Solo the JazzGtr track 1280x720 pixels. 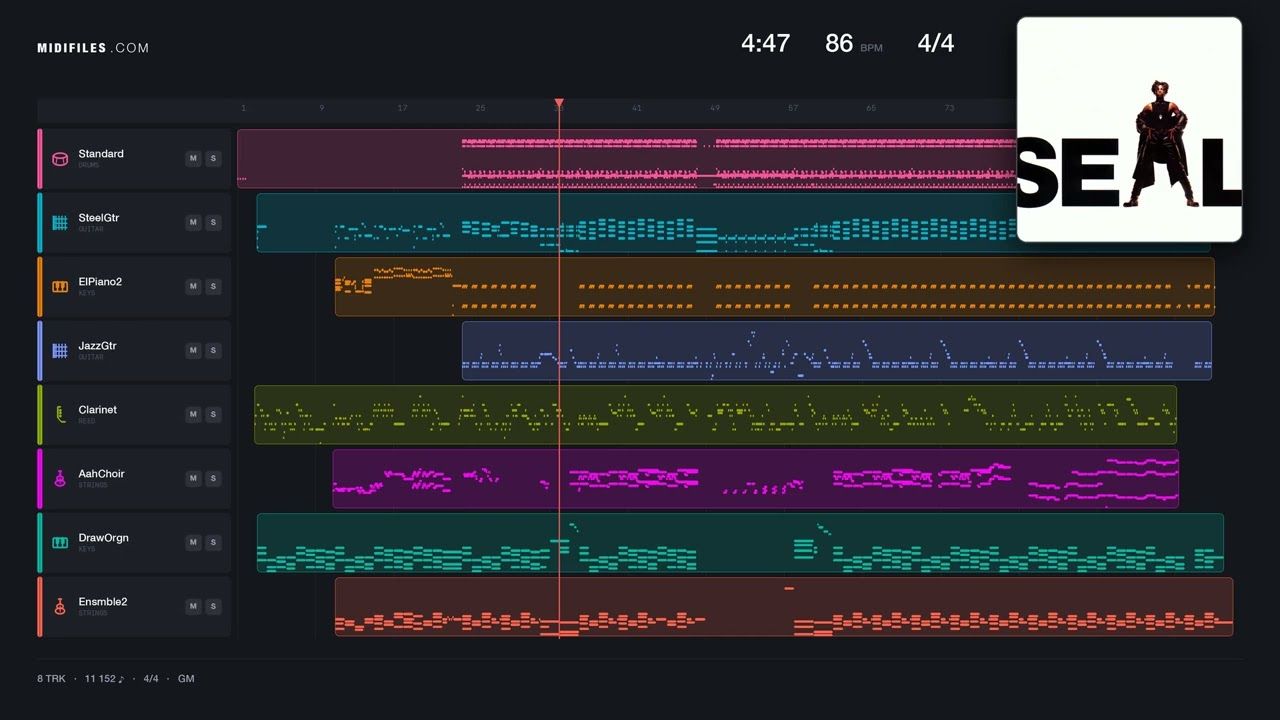(213, 350)
